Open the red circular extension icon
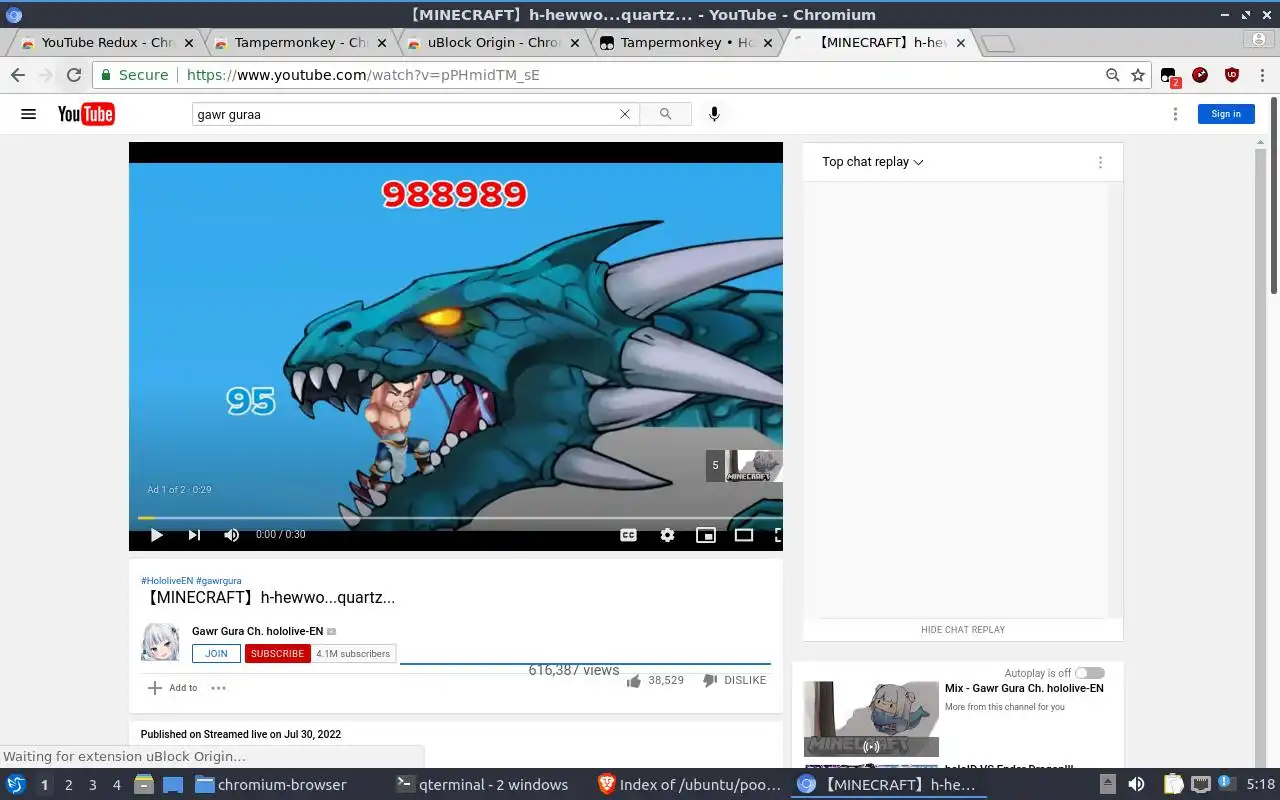The height and width of the screenshot is (800, 1280). tap(1200, 75)
